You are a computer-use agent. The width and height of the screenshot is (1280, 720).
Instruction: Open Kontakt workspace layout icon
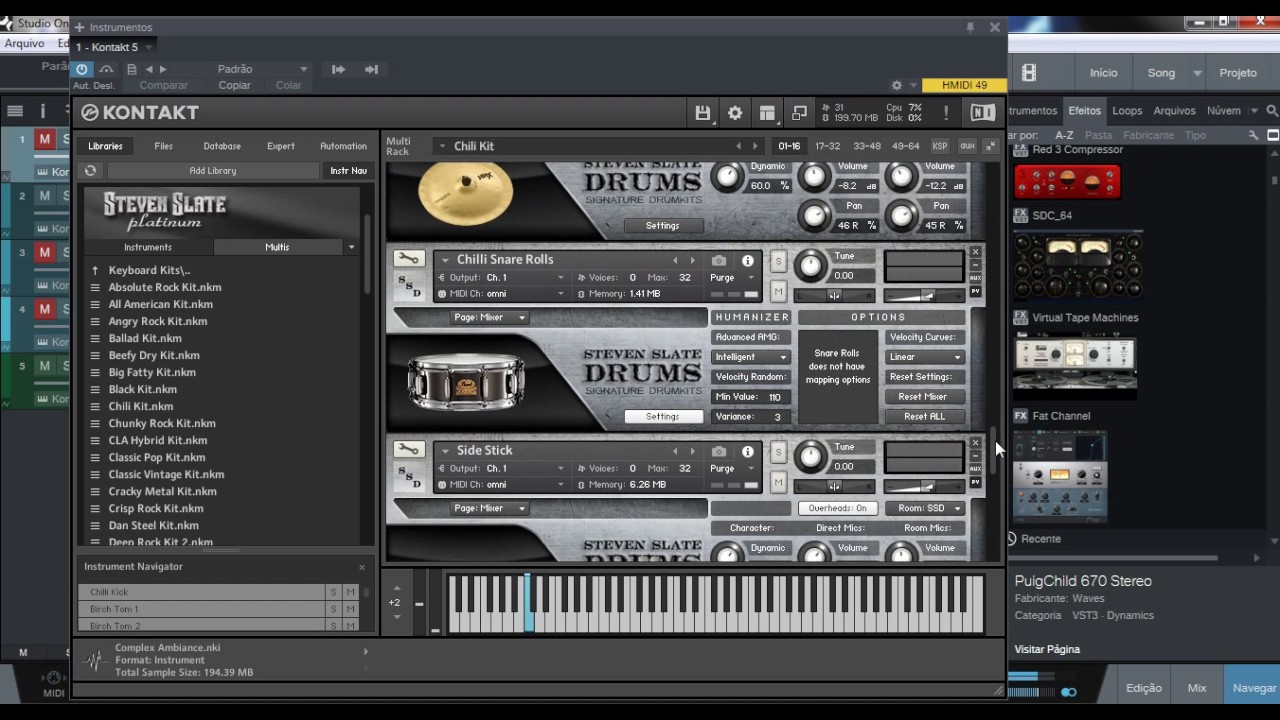click(x=767, y=113)
